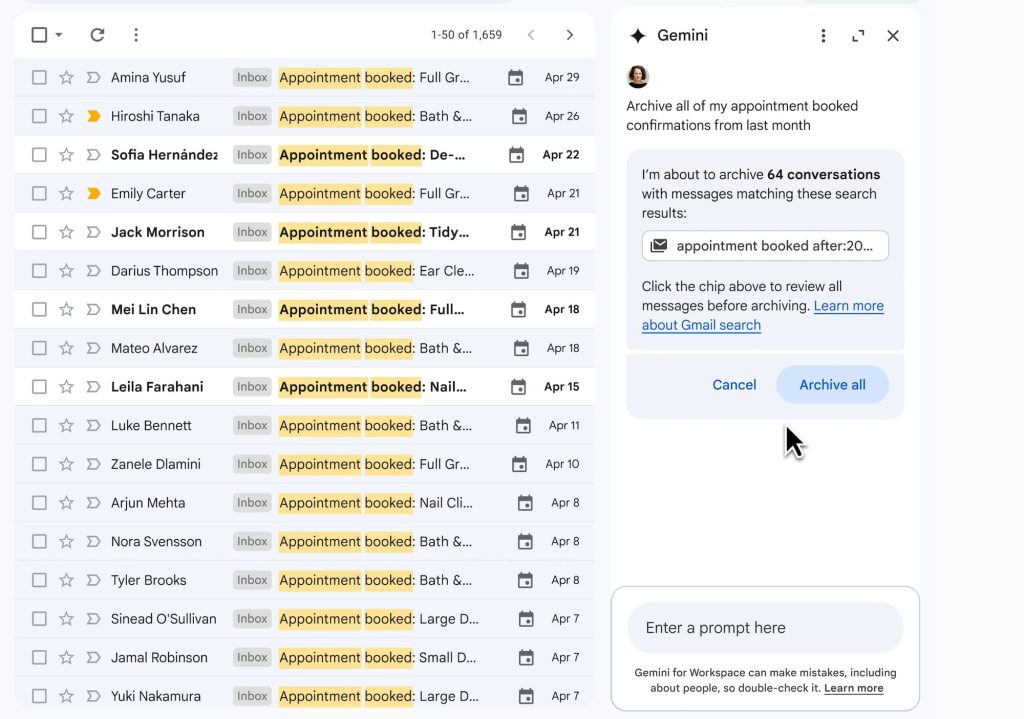1024x719 pixels.
Task: Open the appointment booked search chip
Action: click(765, 245)
